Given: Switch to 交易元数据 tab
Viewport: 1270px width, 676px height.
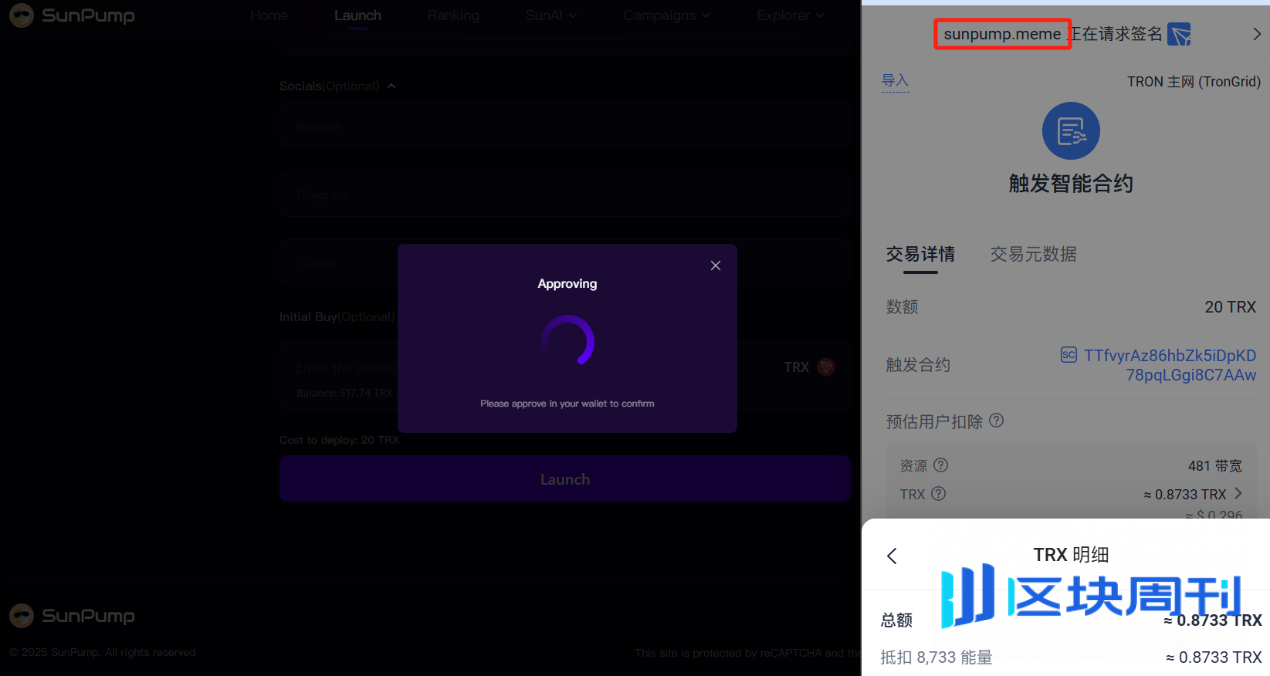Looking at the screenshot, I should (x=1033, y=254).
